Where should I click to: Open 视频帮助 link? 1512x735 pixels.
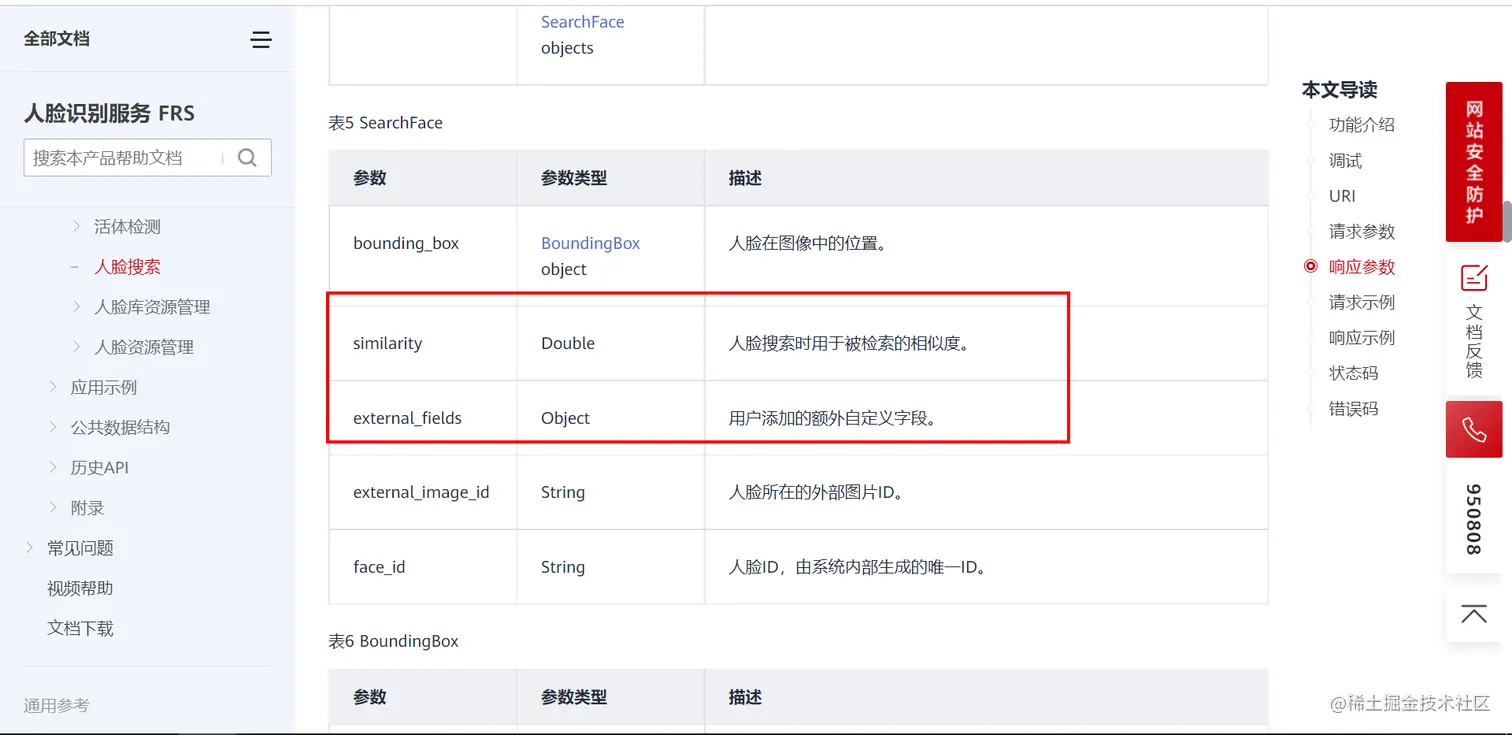click(80, 588)
